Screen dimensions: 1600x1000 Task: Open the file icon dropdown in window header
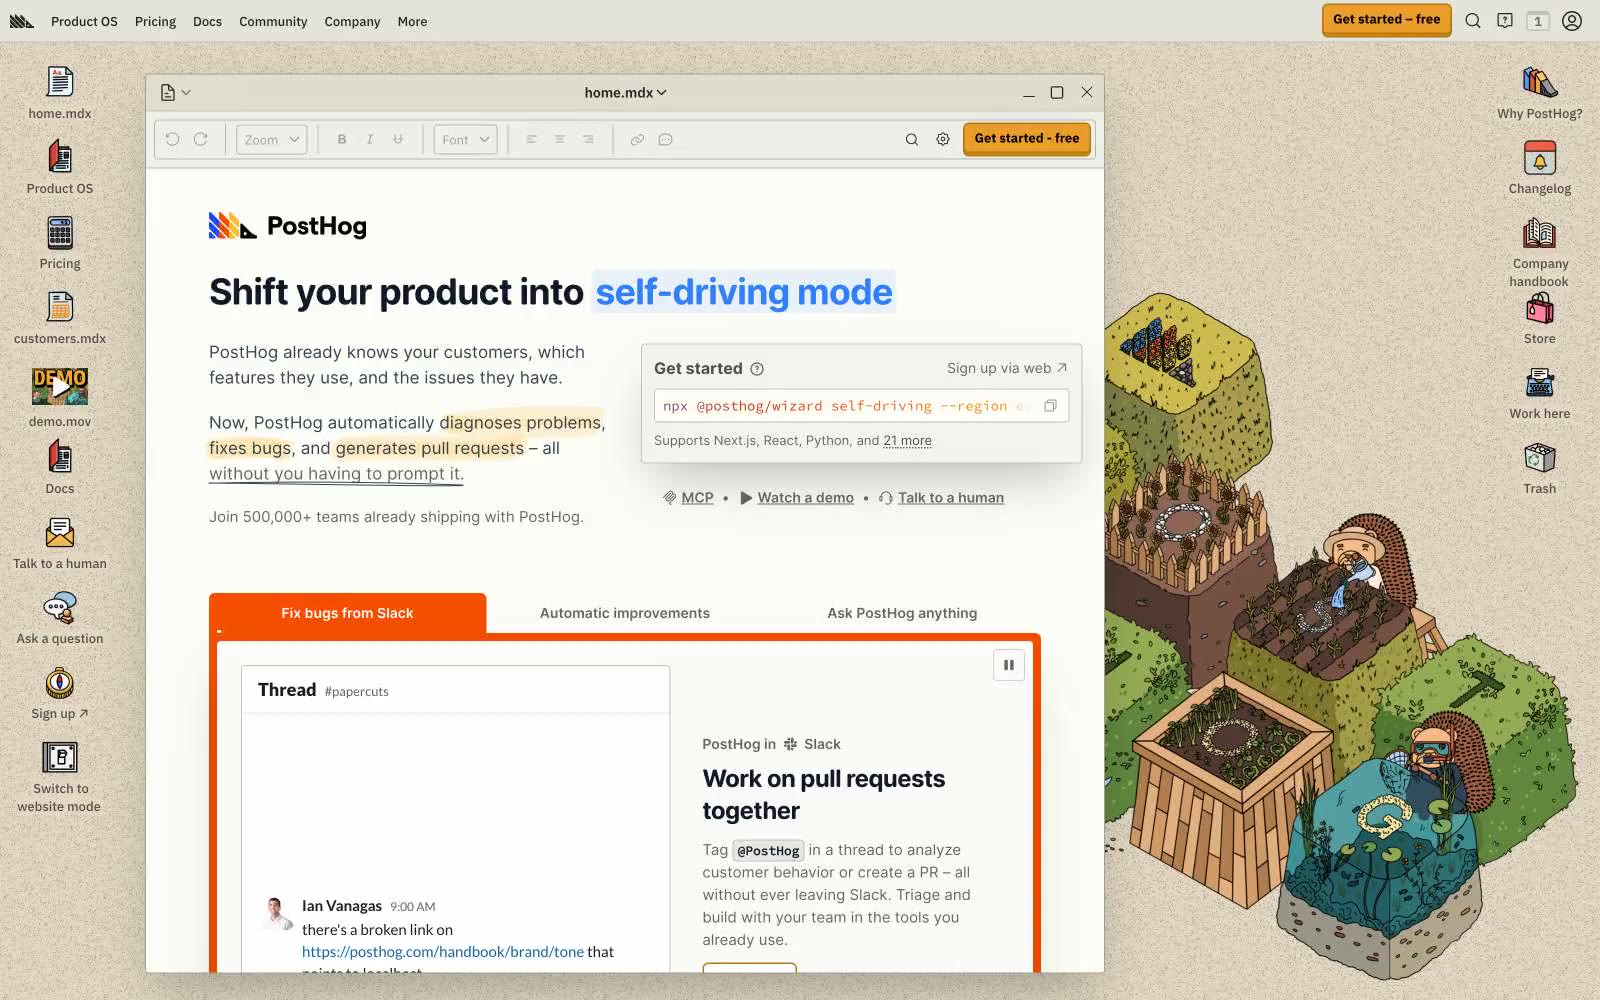(175, 92)
